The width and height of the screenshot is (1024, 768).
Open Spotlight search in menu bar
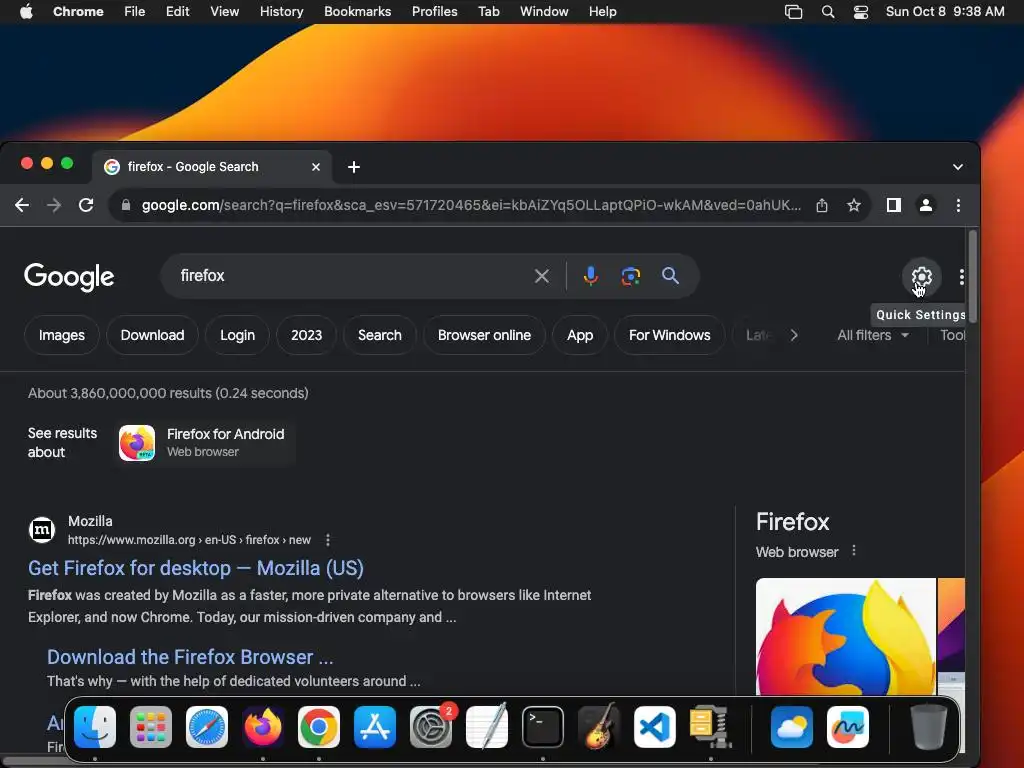pyautogui.click(x=827, y=12)
